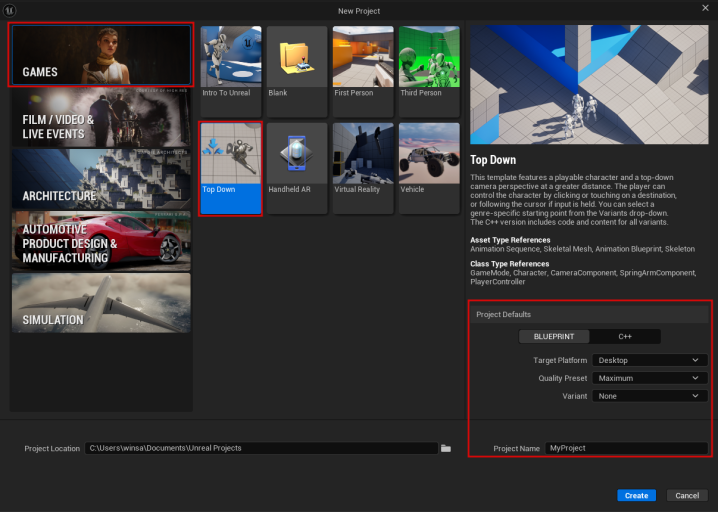Select the Games category
Image resolution: width=718 pixels, height=512 pixels.
101,55
